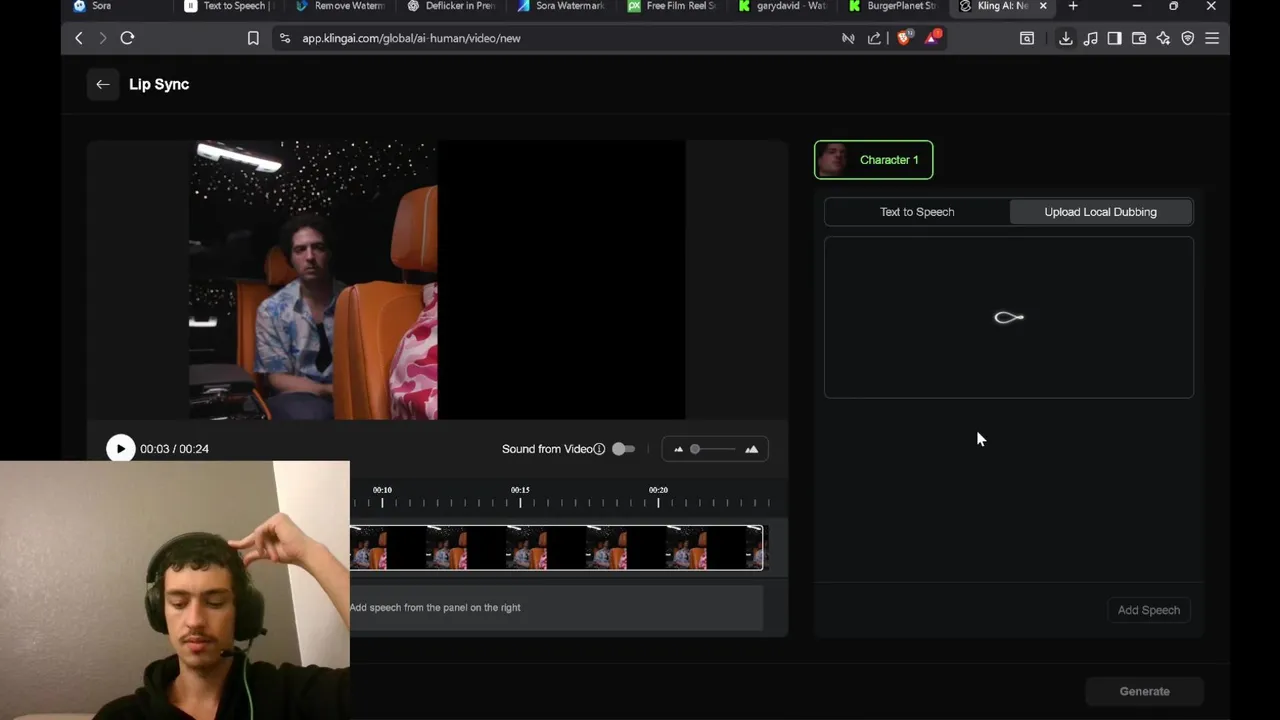Toggle the Sound from Video switch

tap(623, 449)
